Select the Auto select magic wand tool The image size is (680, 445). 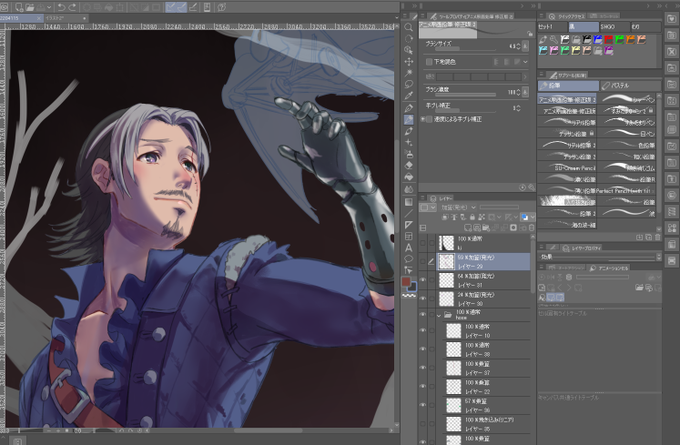[408, 73]
